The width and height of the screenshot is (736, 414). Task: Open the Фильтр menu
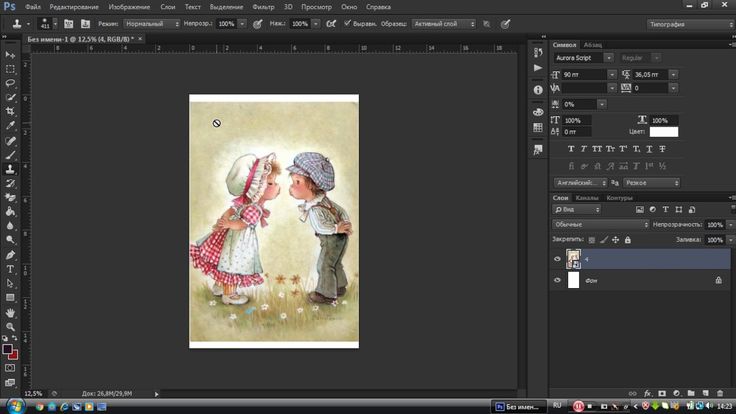pos(263,7)
